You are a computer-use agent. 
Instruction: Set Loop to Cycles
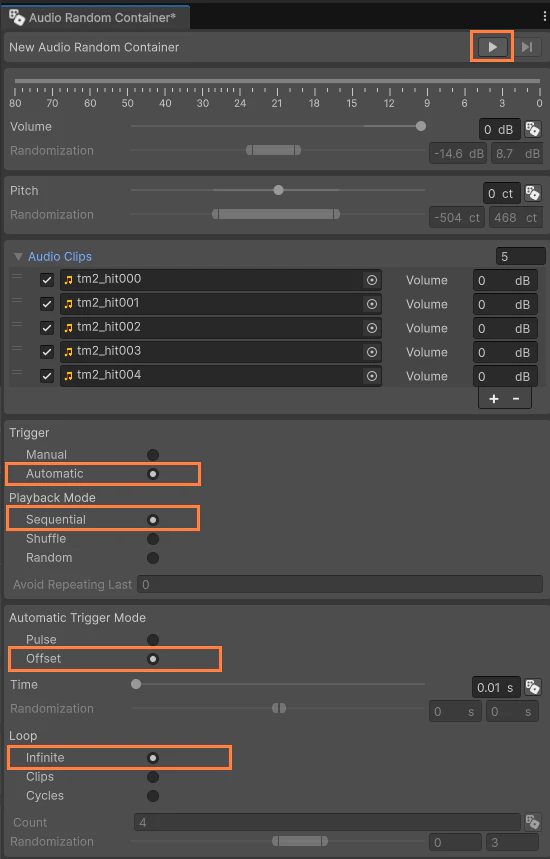point(153,796)
